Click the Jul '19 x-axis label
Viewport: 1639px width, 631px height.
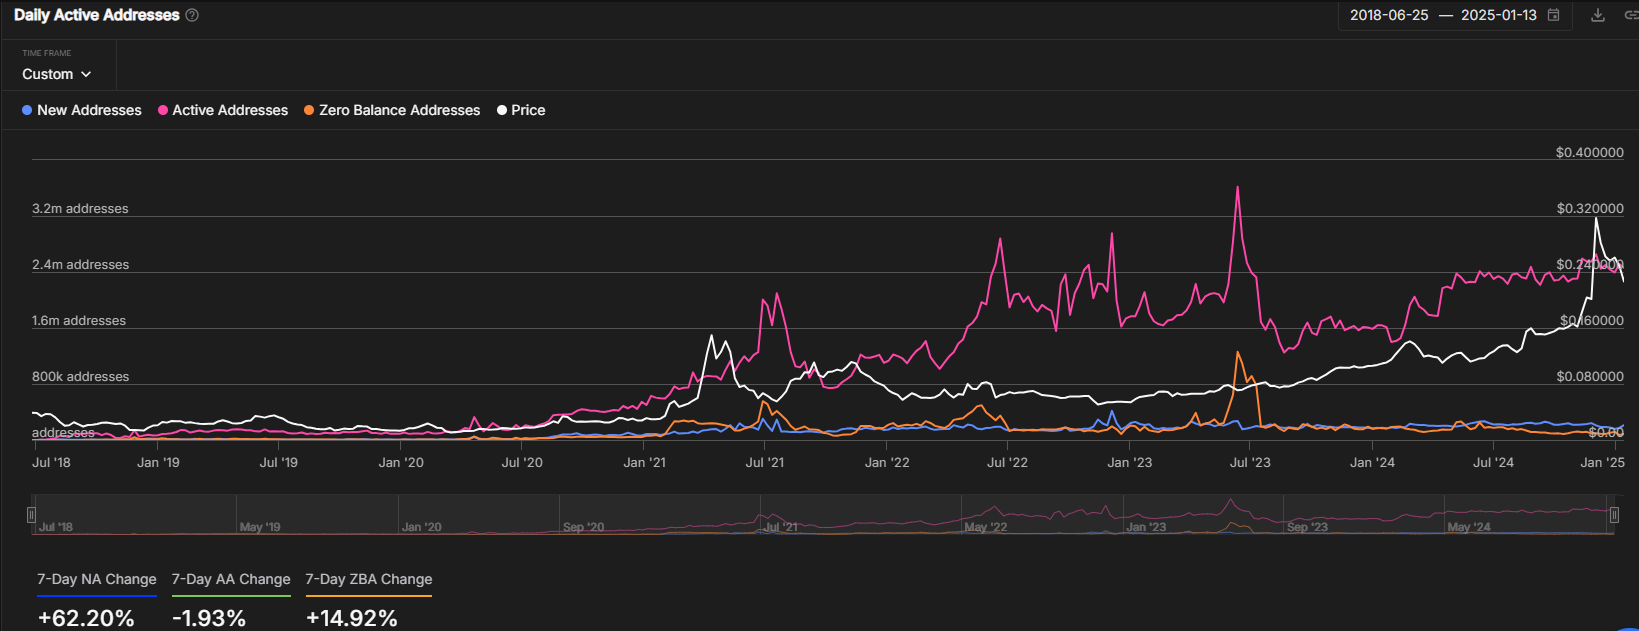tap(278, 463)
